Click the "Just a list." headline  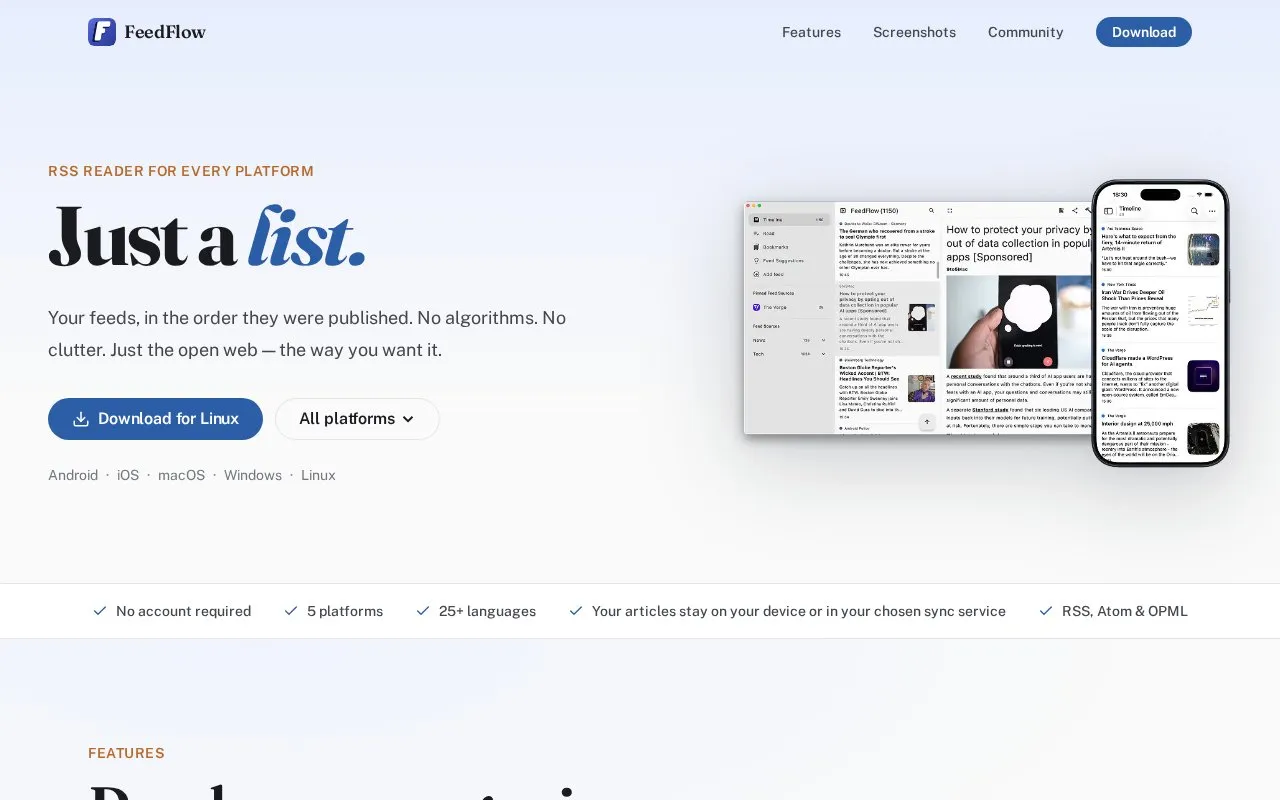207,237
